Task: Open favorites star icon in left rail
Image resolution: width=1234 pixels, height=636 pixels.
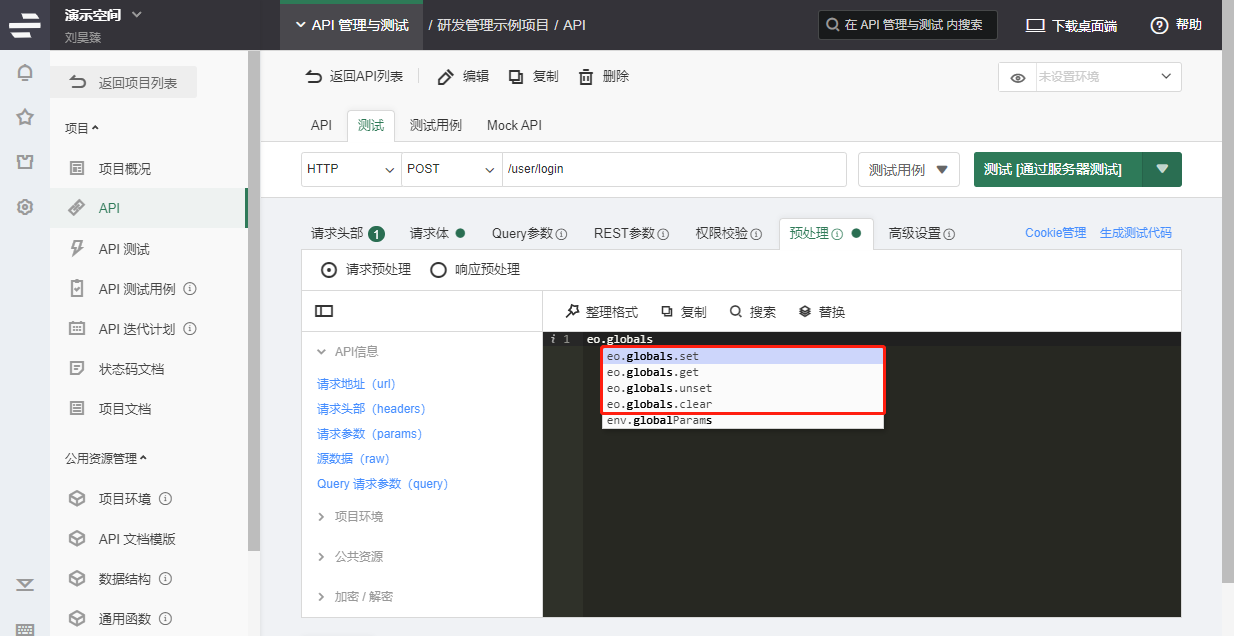Action: coord(25,117)
